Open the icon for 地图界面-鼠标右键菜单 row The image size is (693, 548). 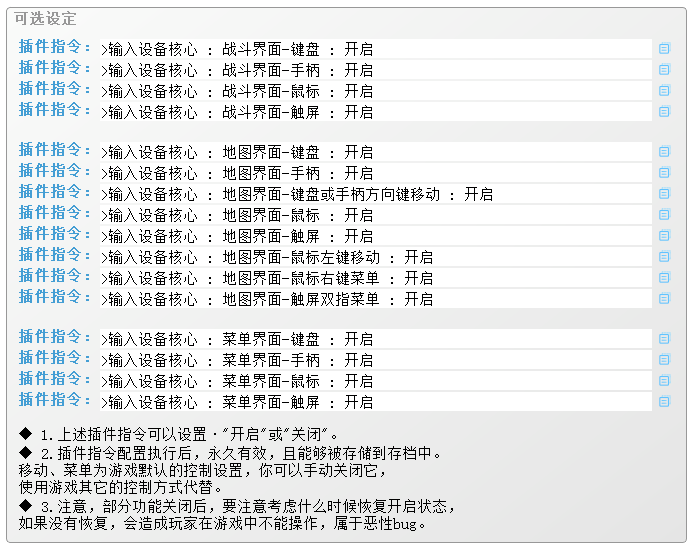pyautogui.click(x=664, y=278)
